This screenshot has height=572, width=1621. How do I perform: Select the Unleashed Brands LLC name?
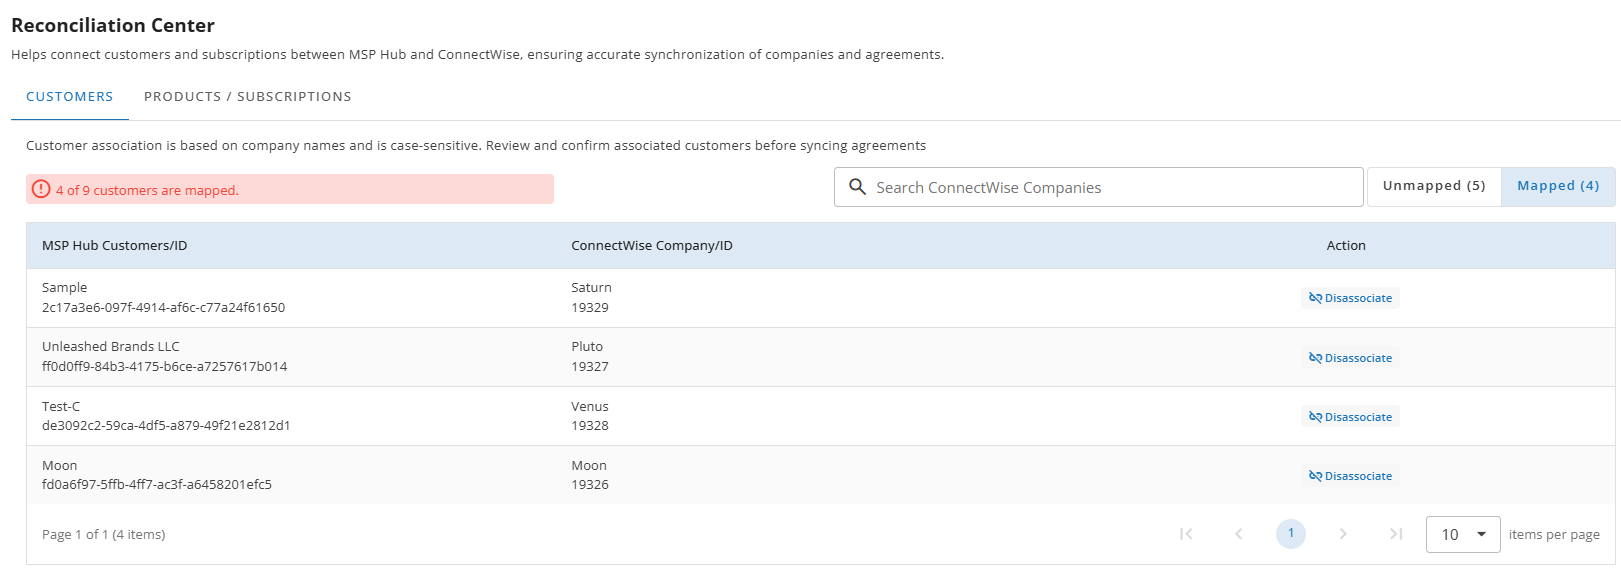click(x=111, y=346)
